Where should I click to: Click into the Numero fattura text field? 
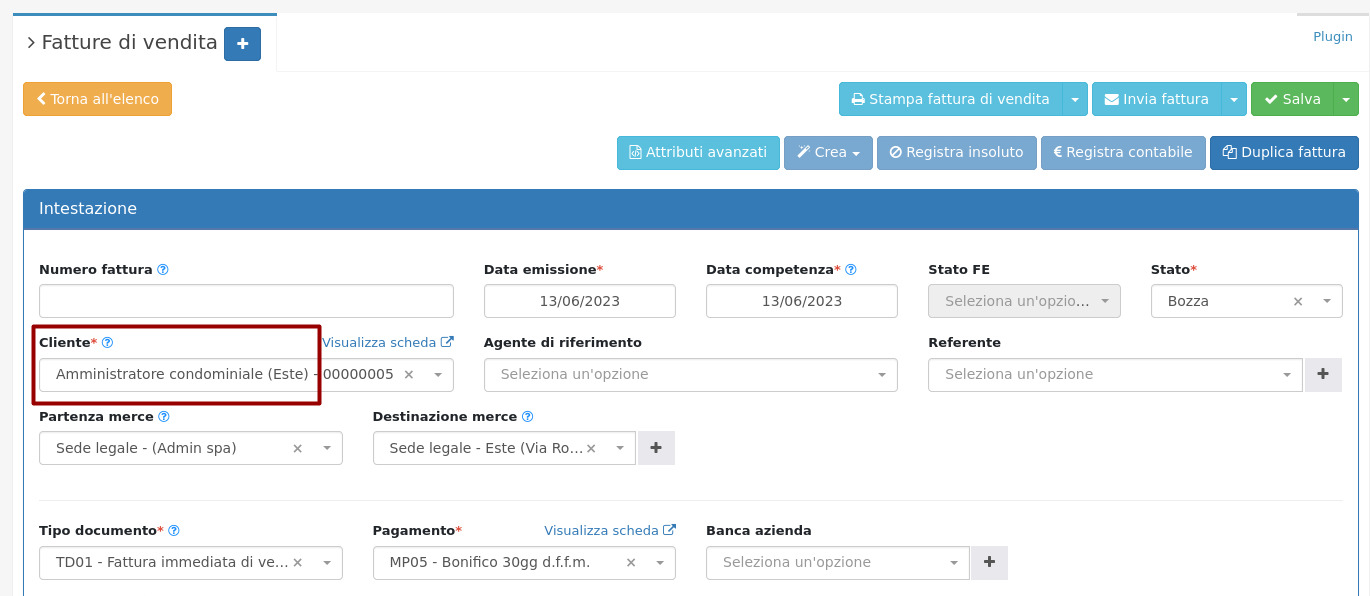[246, 301]
